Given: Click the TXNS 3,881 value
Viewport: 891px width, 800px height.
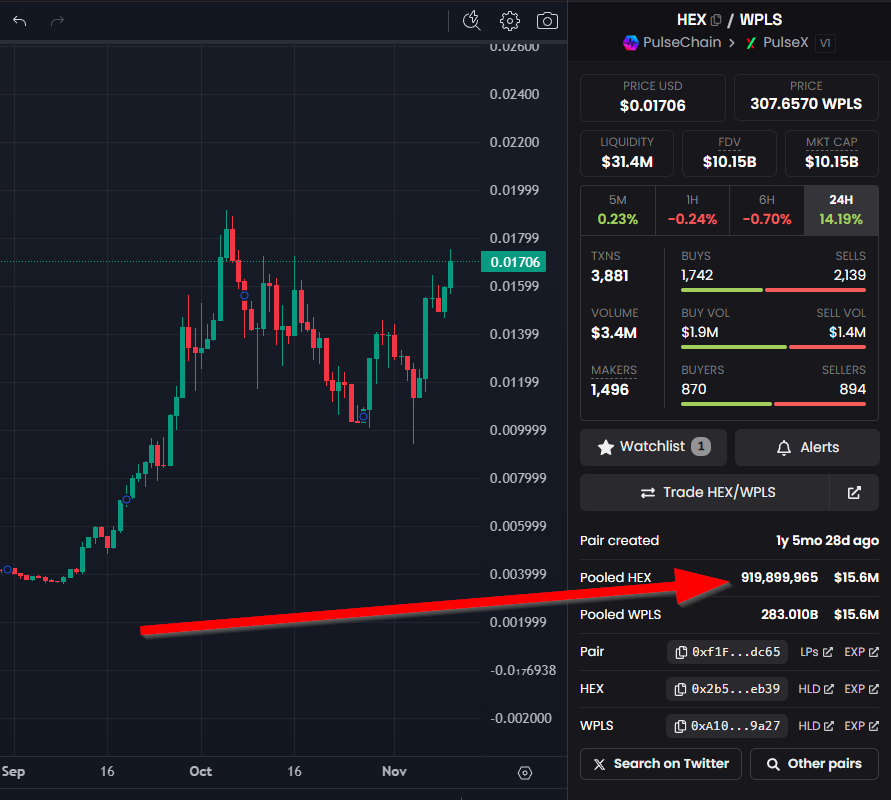Looking at the screenshot, I should pyautogui.click(x=610, y=276).
